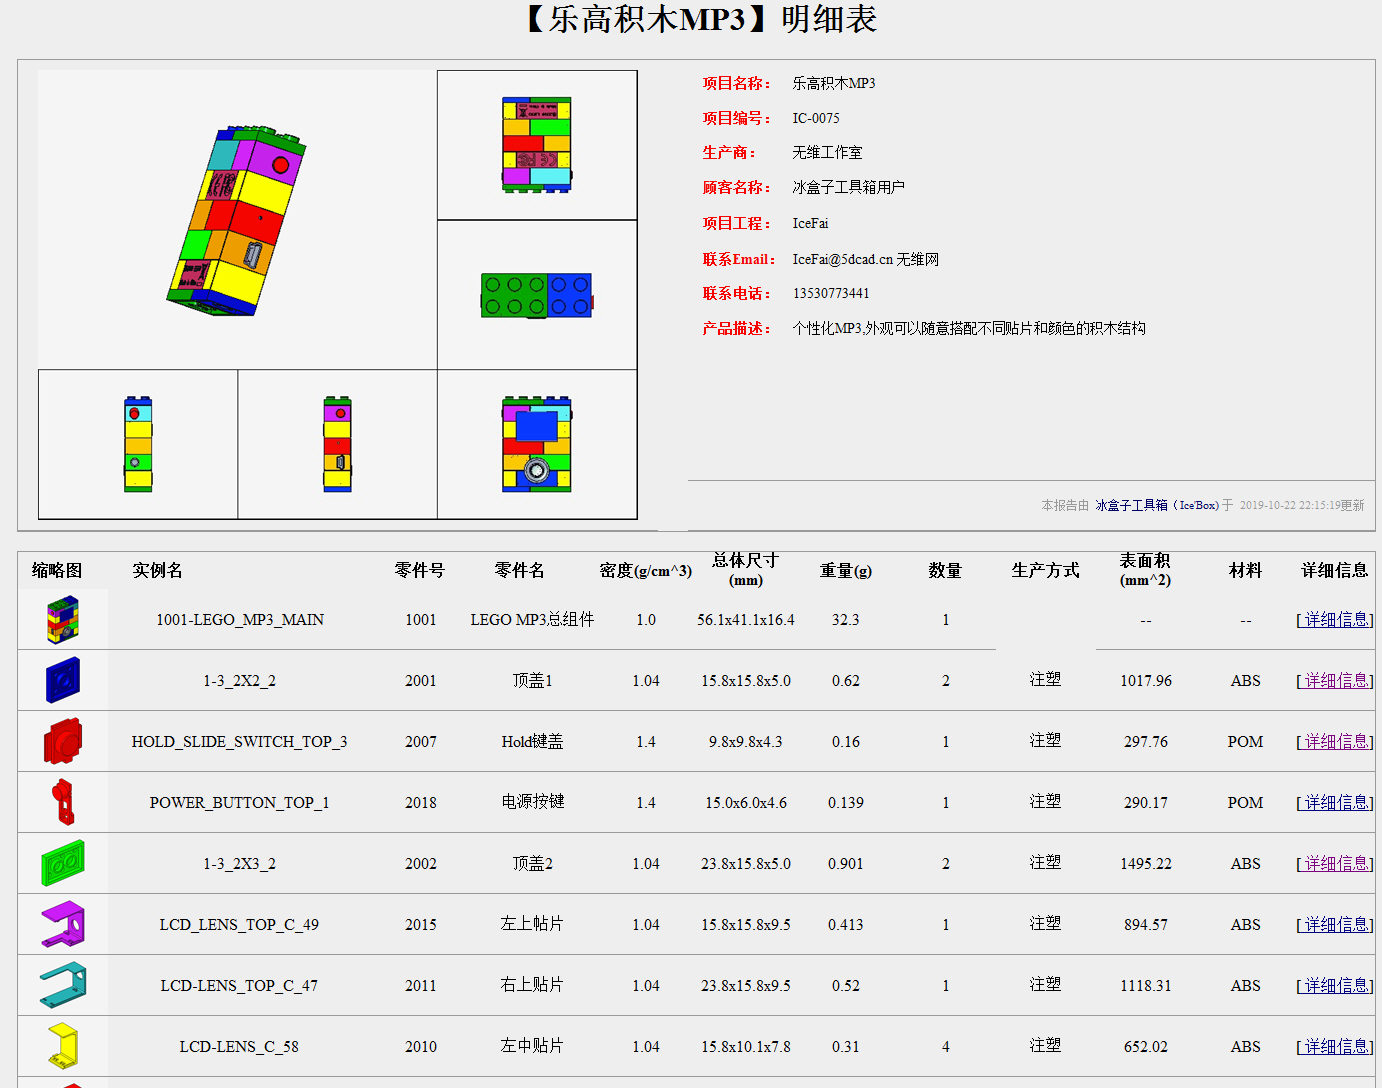Click instance name HOLD_SLIDE_SWITCH_TOP_3

point(240,742)
